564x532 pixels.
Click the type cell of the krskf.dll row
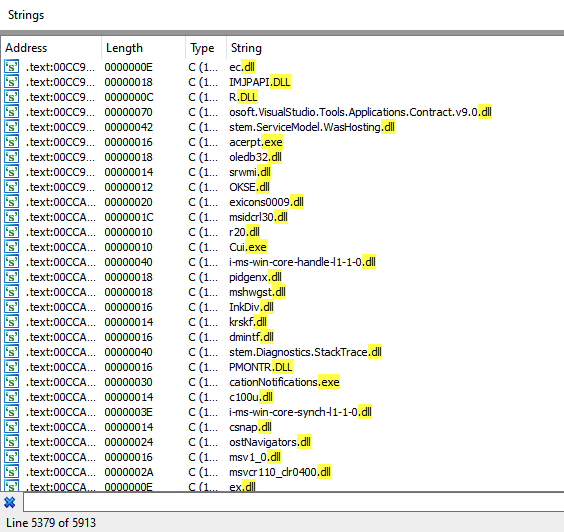203,322
